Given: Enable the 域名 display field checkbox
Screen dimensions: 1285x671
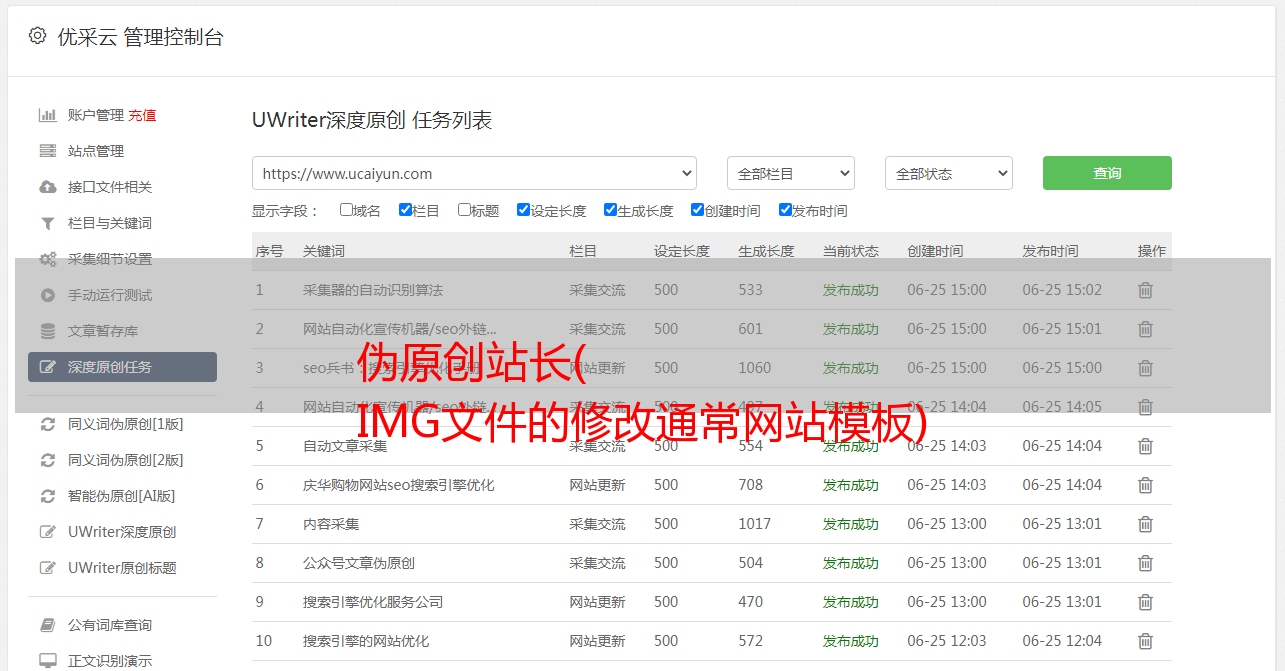Looking at the screenshot, I should point(346,210).
